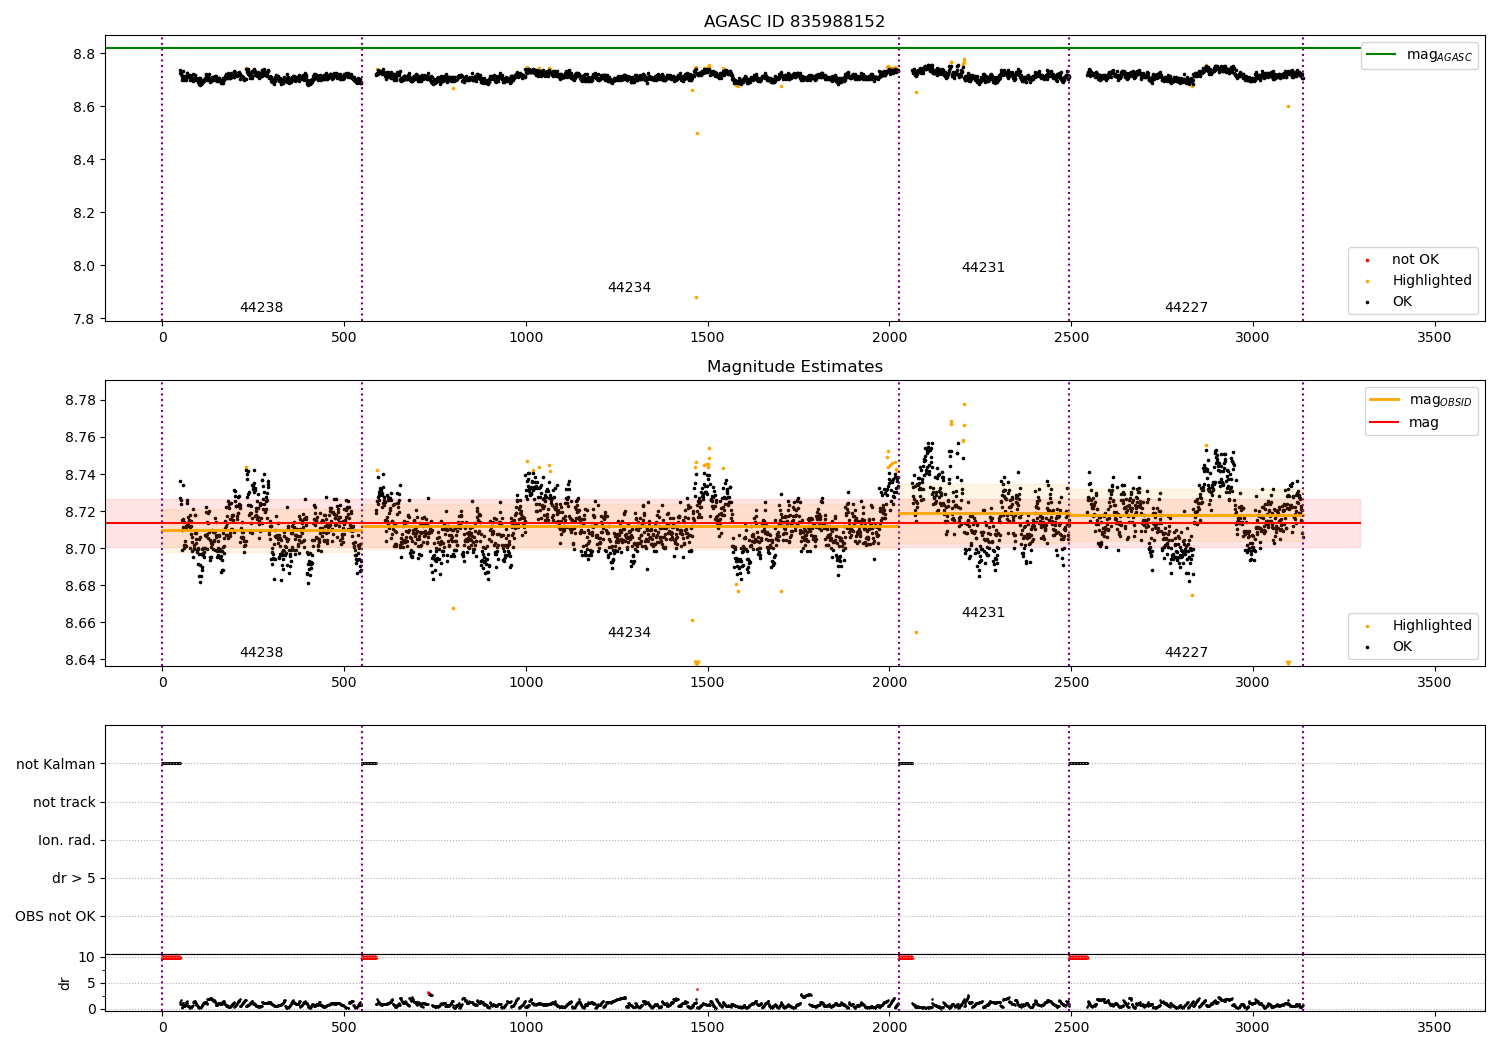Click the 'not Kalman' axis label
The image size is (1500, 1050).
click(x=56, y=764)
